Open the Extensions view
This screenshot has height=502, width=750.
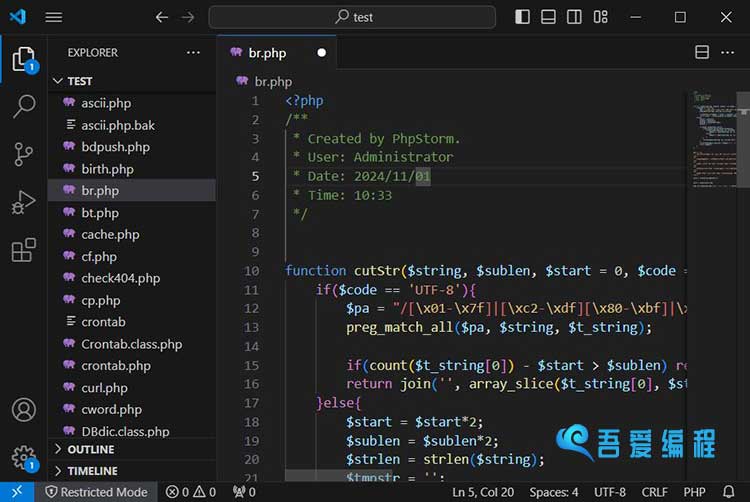[23, 250]
